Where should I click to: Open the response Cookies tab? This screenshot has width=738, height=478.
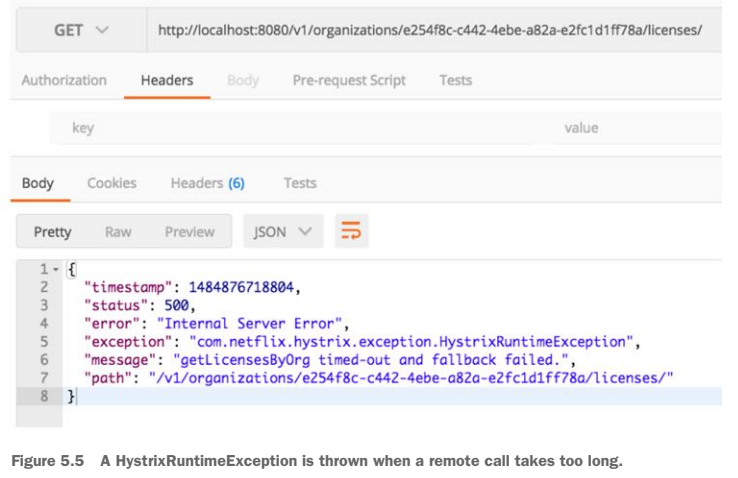pos(112,183)
